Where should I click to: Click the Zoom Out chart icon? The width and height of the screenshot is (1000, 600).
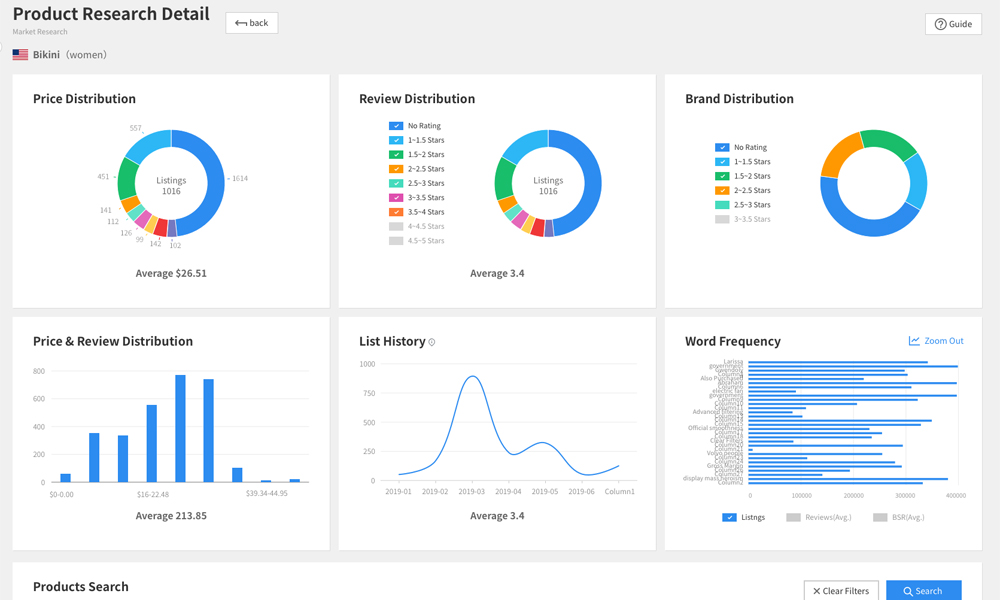tap(914, 341)
